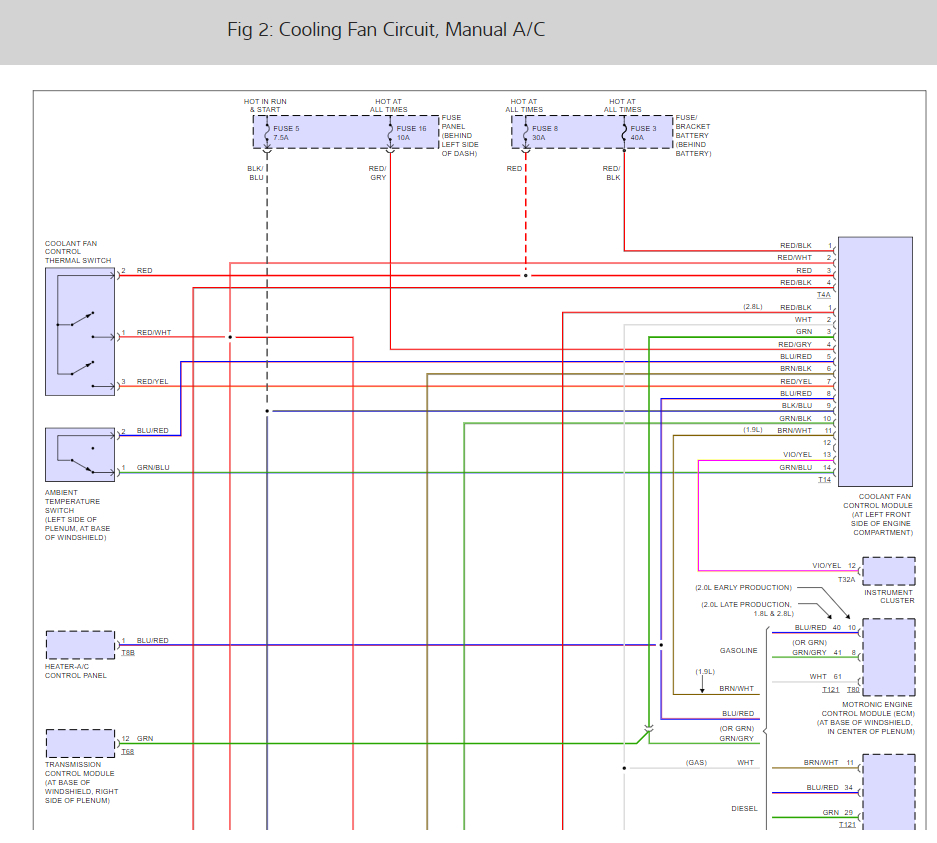This screenshot has height=843, width=937.
Task: Click RED/WHT pin 2 label on T4A
Action: (804, 258)
